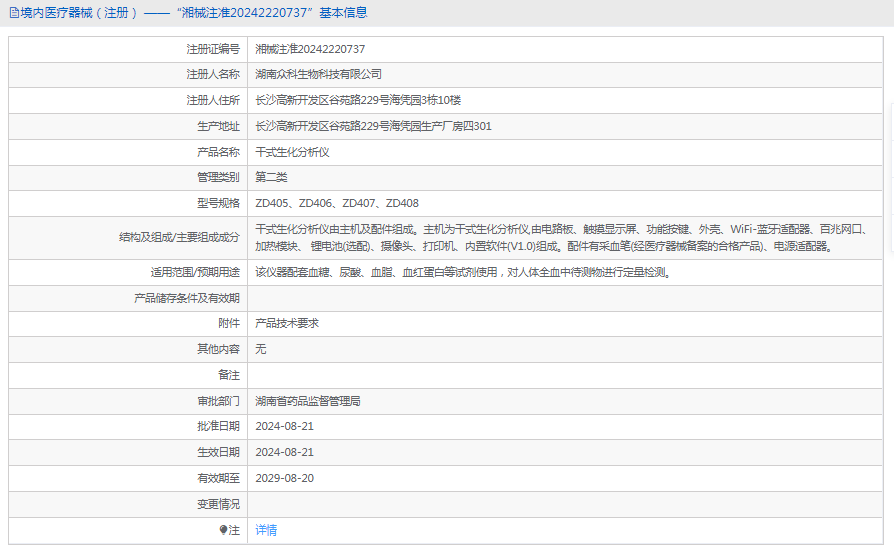Click the lightbulb icon next to 注
894x550 pixels.
click(x=224, y=530)
